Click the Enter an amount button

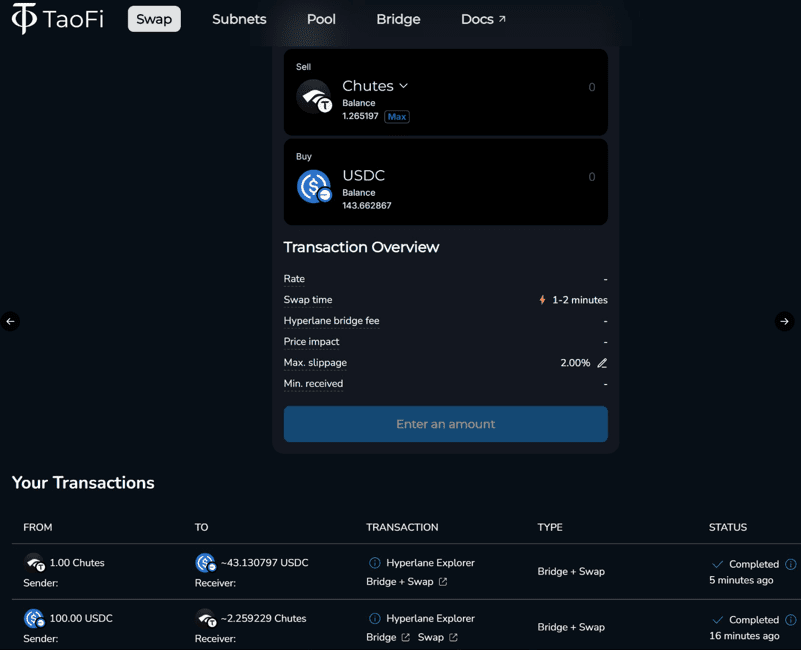[x=445, y=424]
